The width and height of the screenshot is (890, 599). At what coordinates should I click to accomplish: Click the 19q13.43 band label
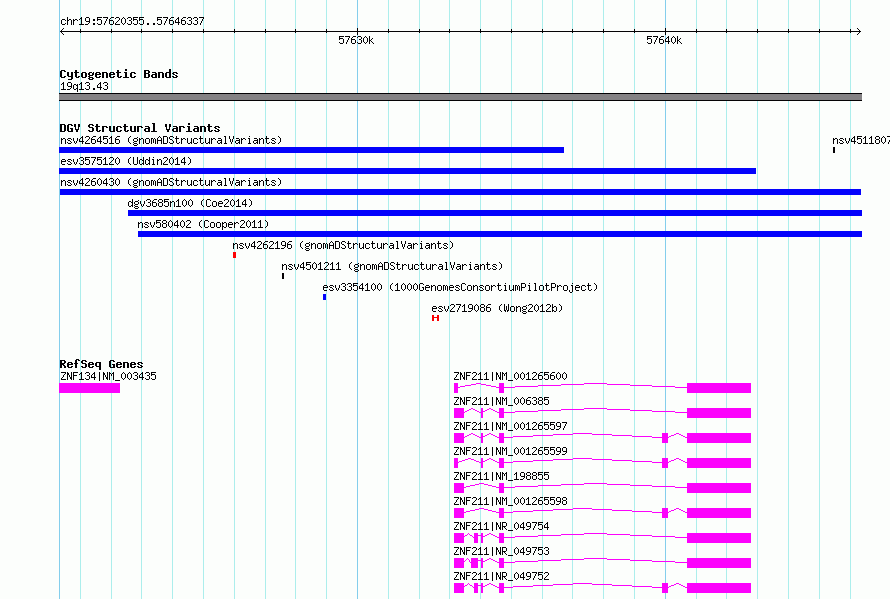click(84, 86)
